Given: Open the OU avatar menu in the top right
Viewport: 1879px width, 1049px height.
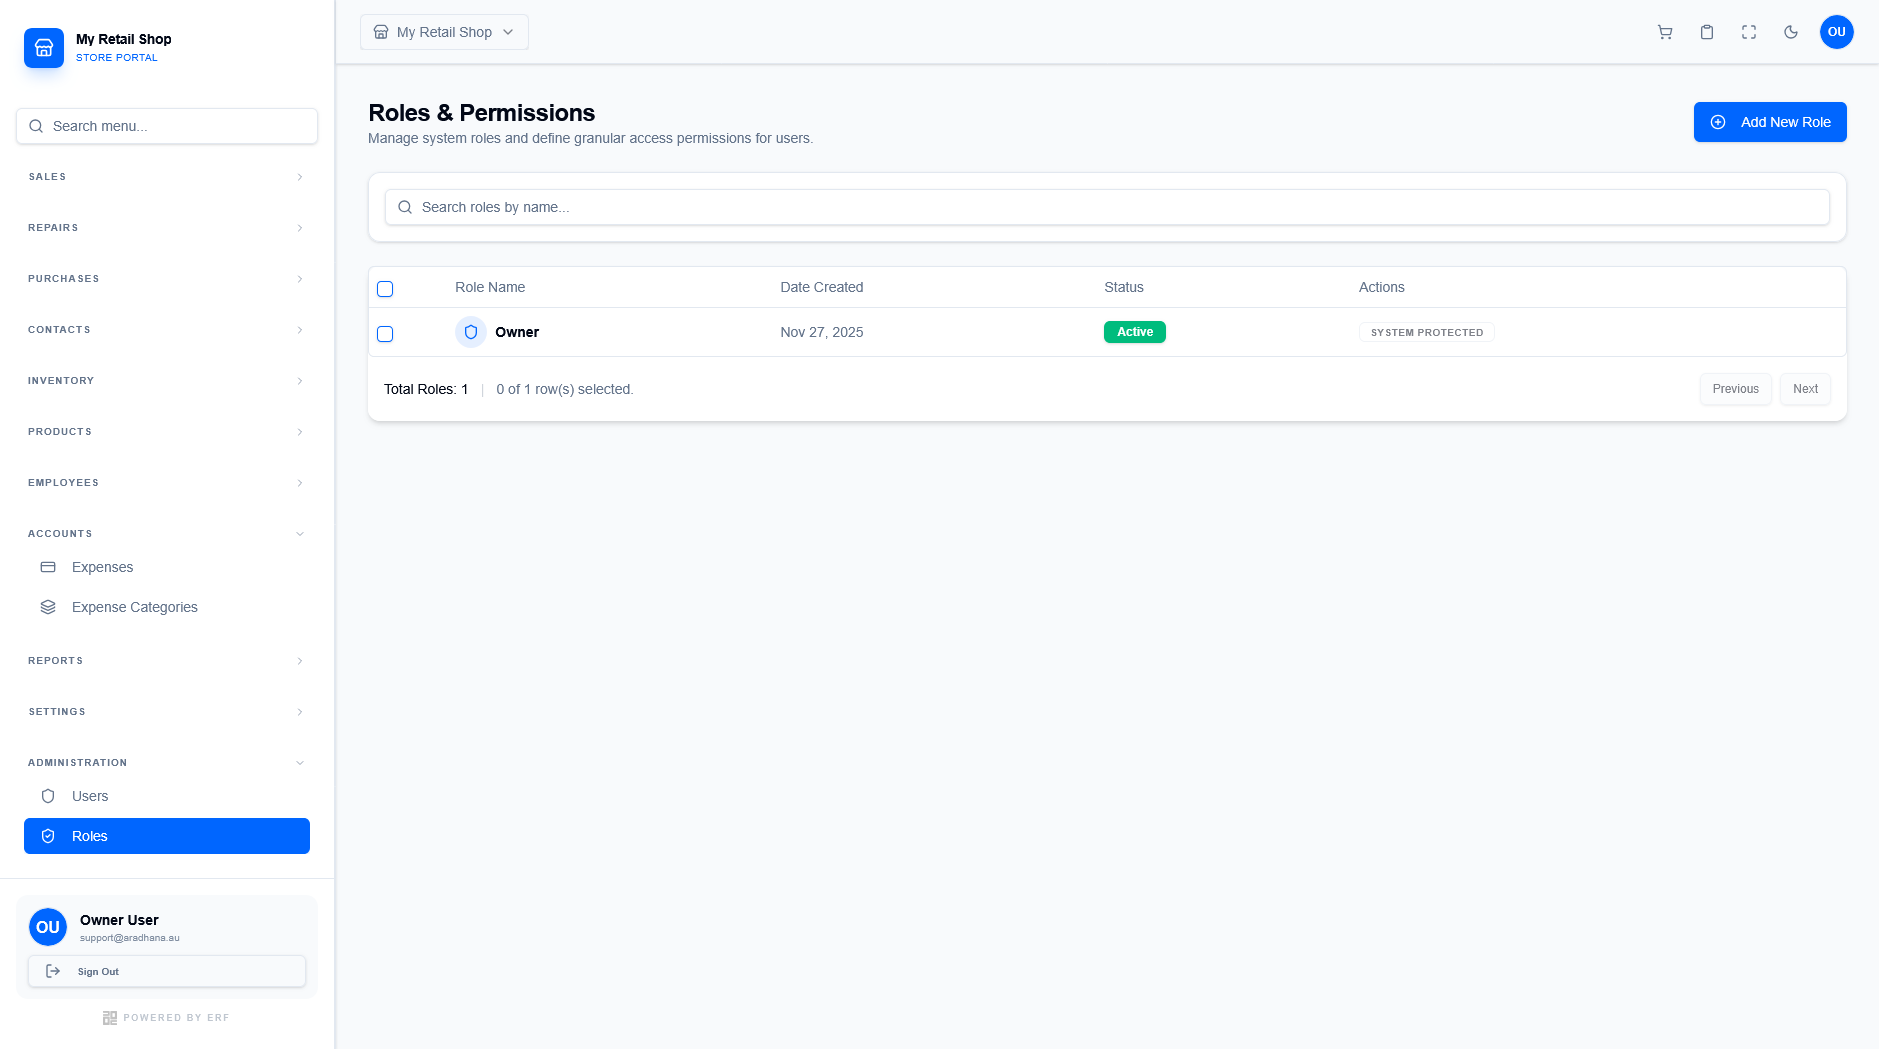Looking at the screenshot, I should (1836, 32).
